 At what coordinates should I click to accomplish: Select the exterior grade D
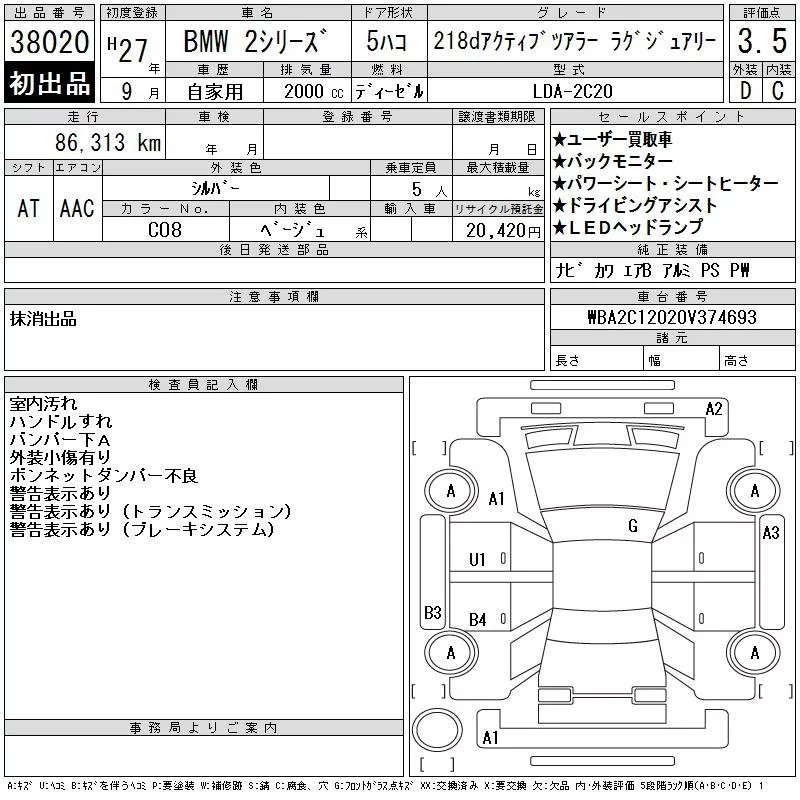[745, 91]
